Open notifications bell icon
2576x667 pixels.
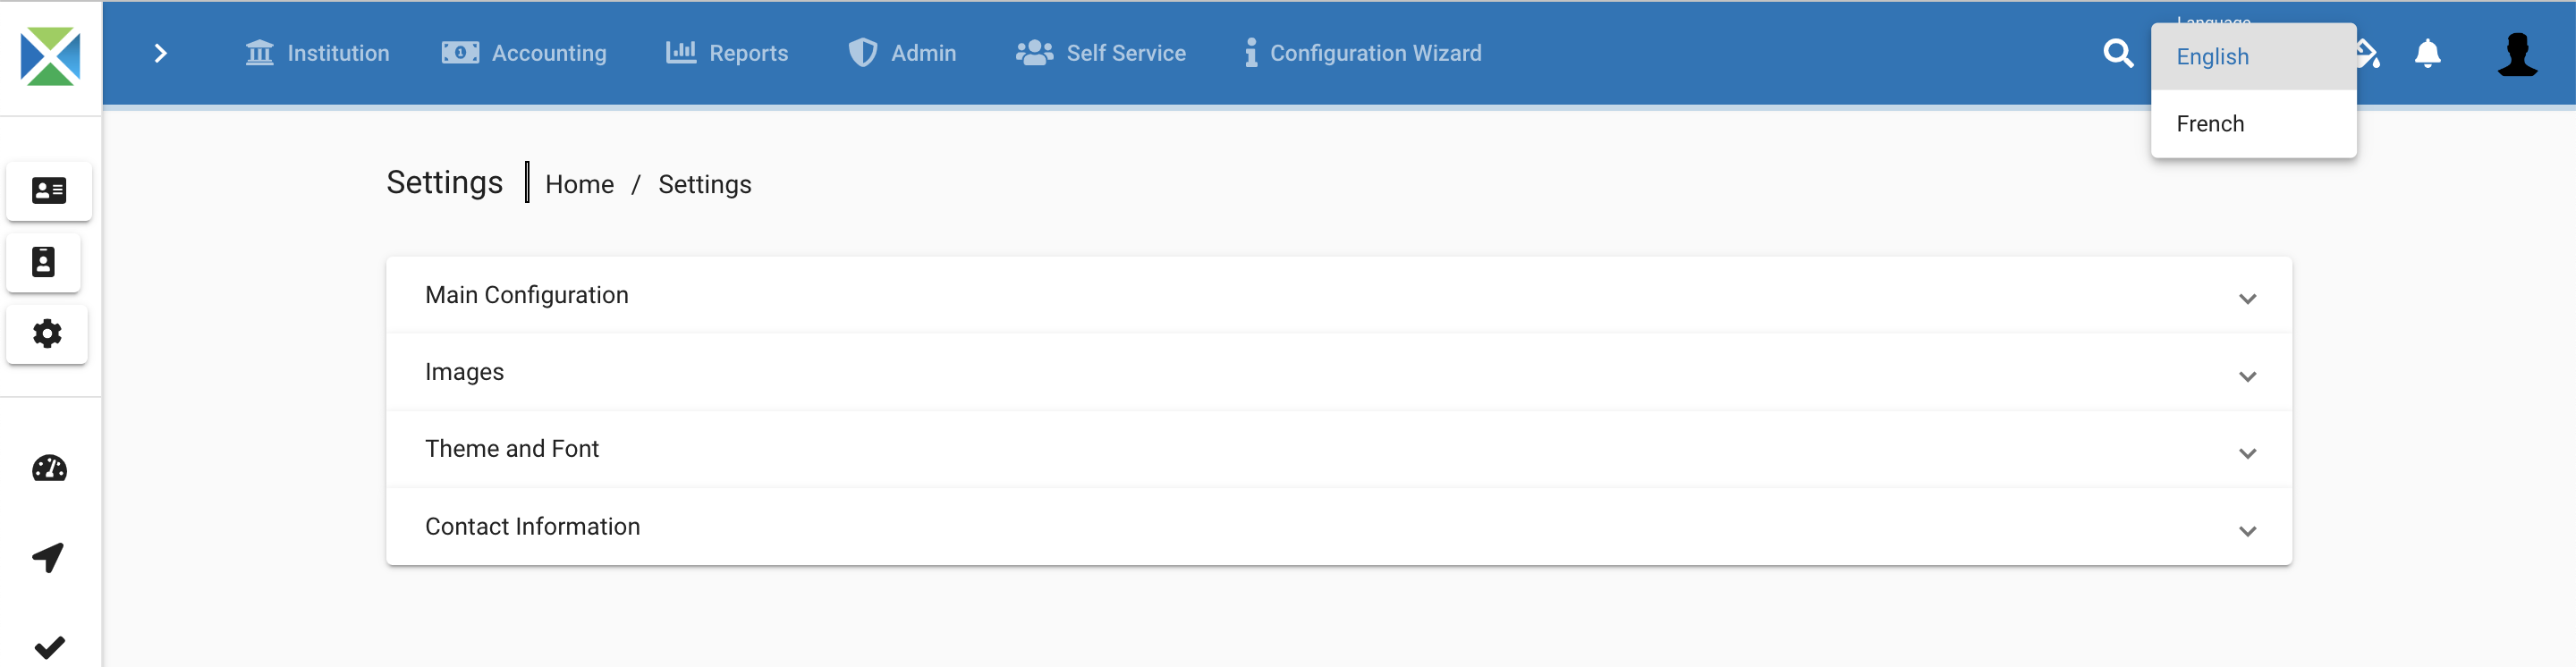[x=2427, y=53]
